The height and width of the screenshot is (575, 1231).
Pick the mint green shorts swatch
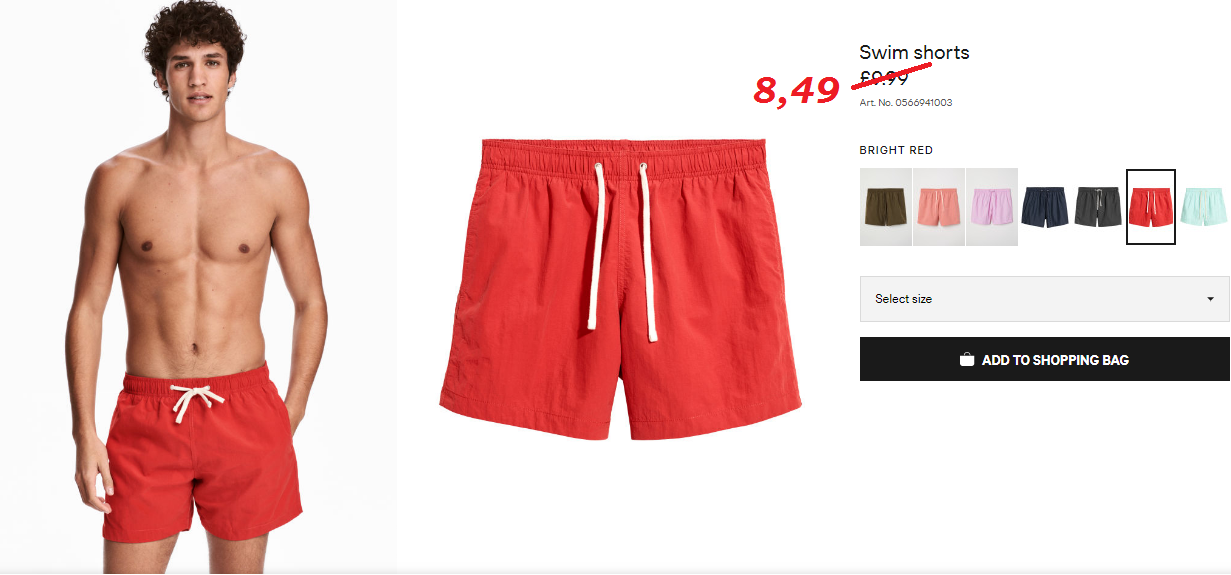pyautogui.click(x=1205, y=207)
